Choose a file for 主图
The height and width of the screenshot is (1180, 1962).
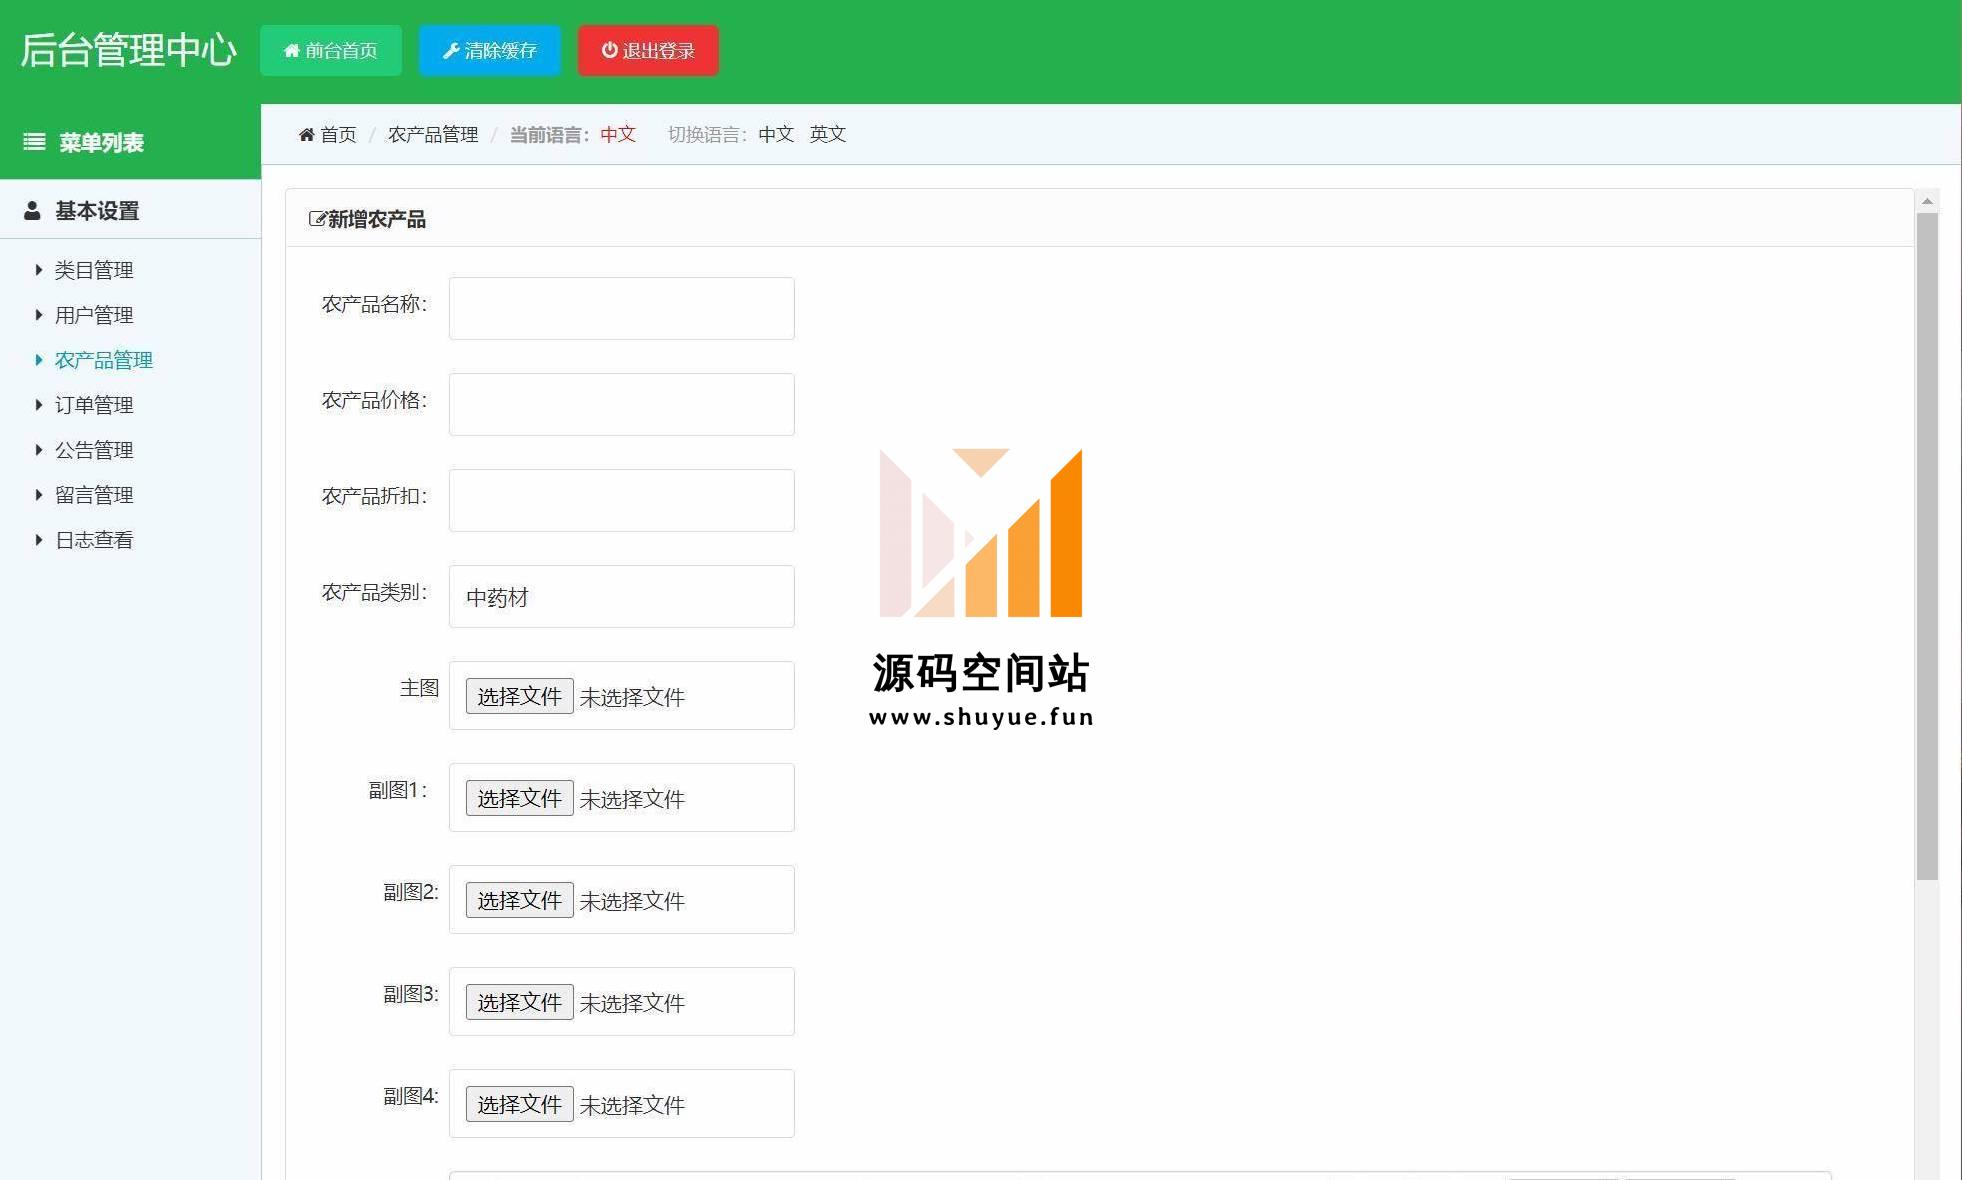519,696
